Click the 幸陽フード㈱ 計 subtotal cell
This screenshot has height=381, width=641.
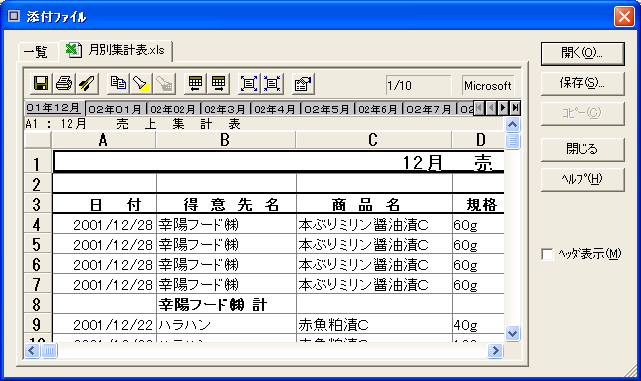[x=226, y=304]
